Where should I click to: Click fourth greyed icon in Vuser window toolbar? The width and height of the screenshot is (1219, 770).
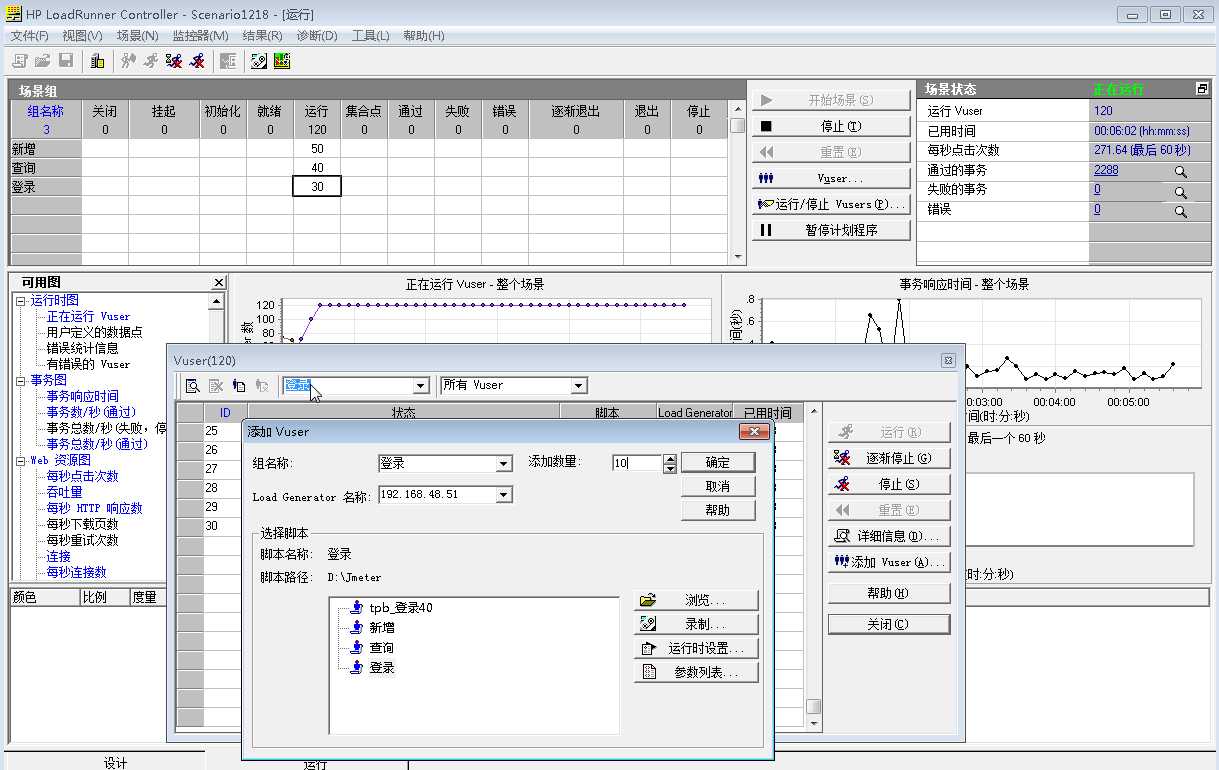262,385
